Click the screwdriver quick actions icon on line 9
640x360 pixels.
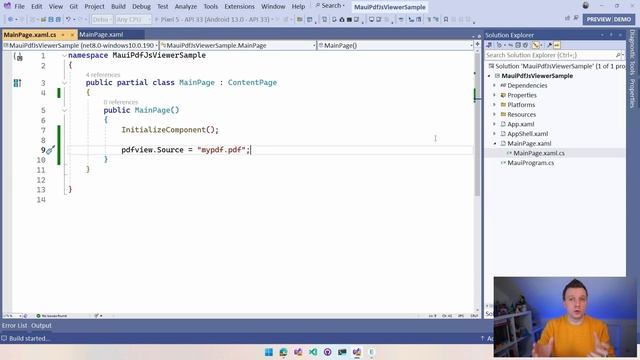click(x=50, y=150)
